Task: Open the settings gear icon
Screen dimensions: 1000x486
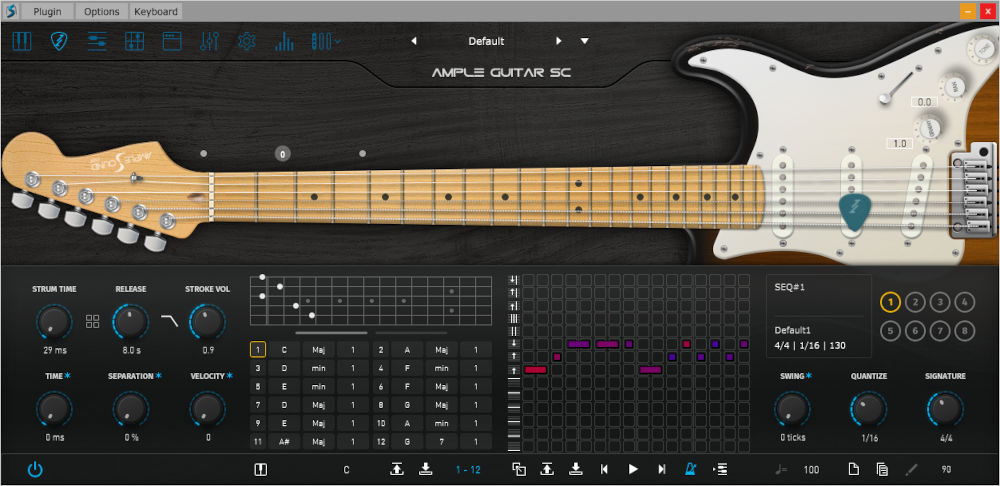Action: (x=246, y=41)
